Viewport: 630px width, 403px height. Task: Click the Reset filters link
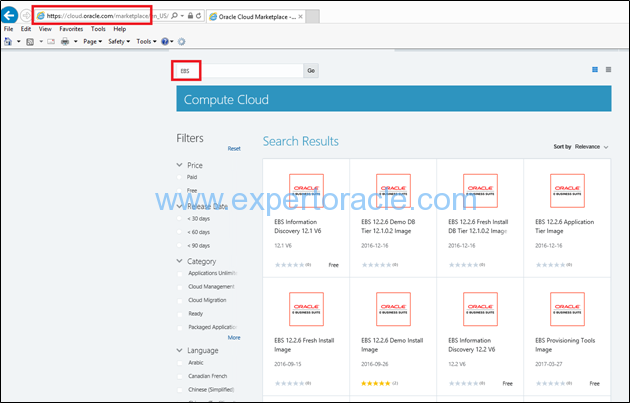(234, 149)
